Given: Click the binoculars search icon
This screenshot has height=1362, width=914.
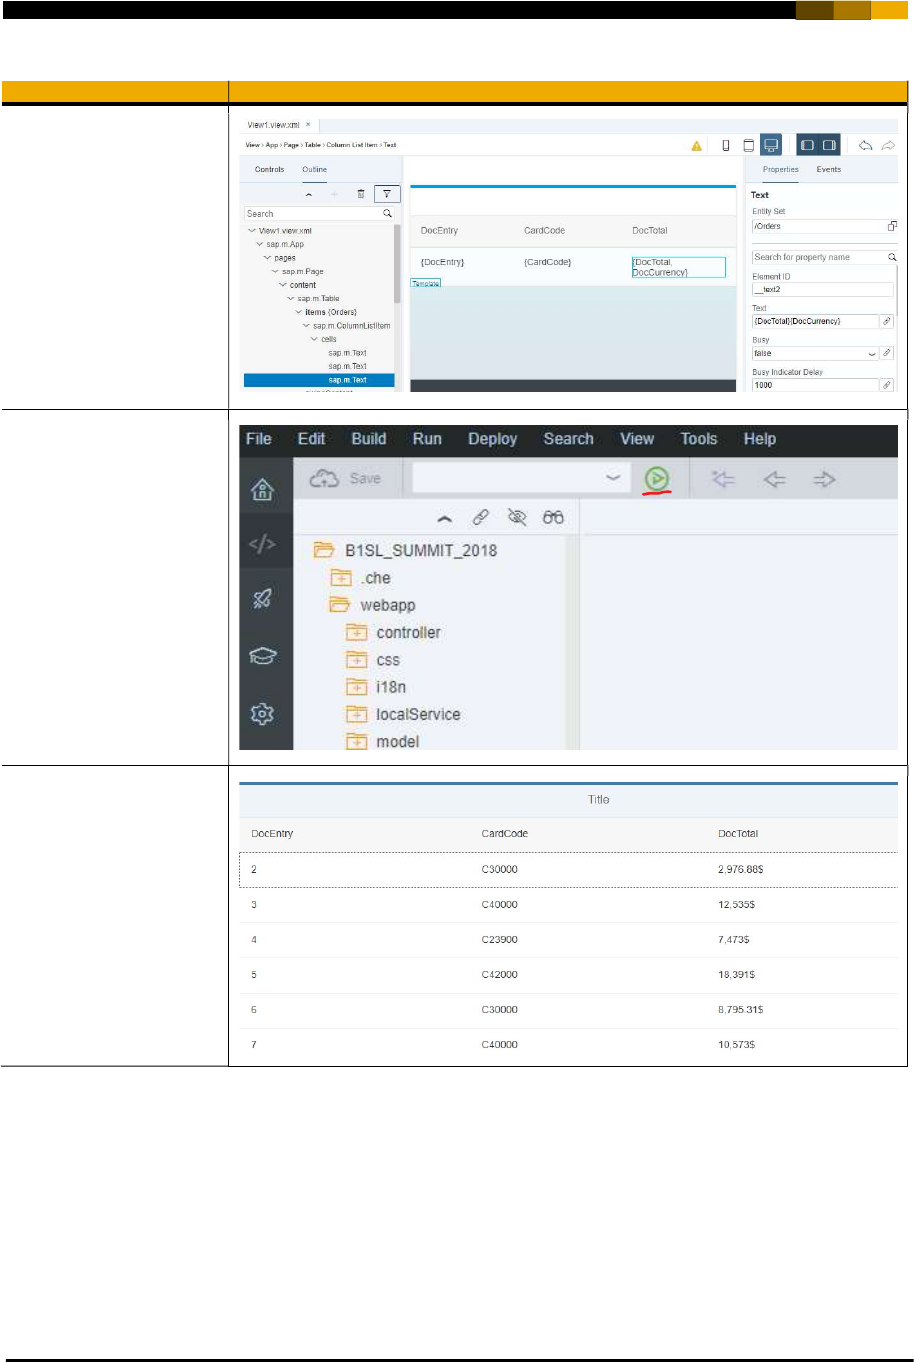Looking at the screenshot, I should pos(553,517).
